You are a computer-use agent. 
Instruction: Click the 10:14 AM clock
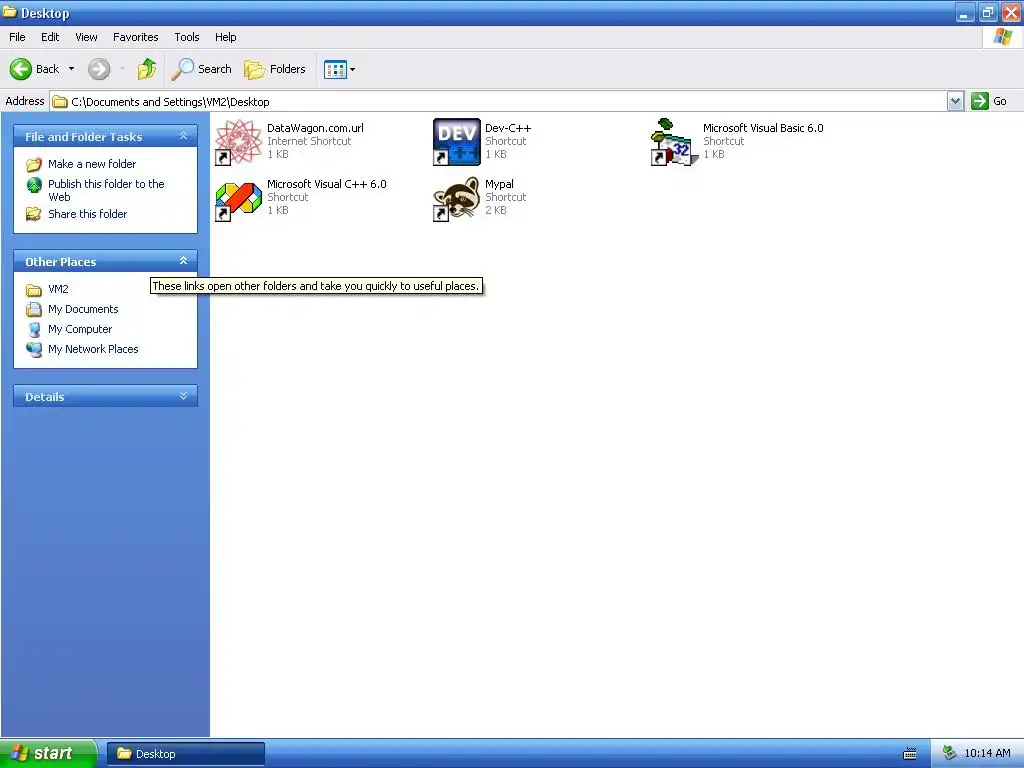point(987,754)
